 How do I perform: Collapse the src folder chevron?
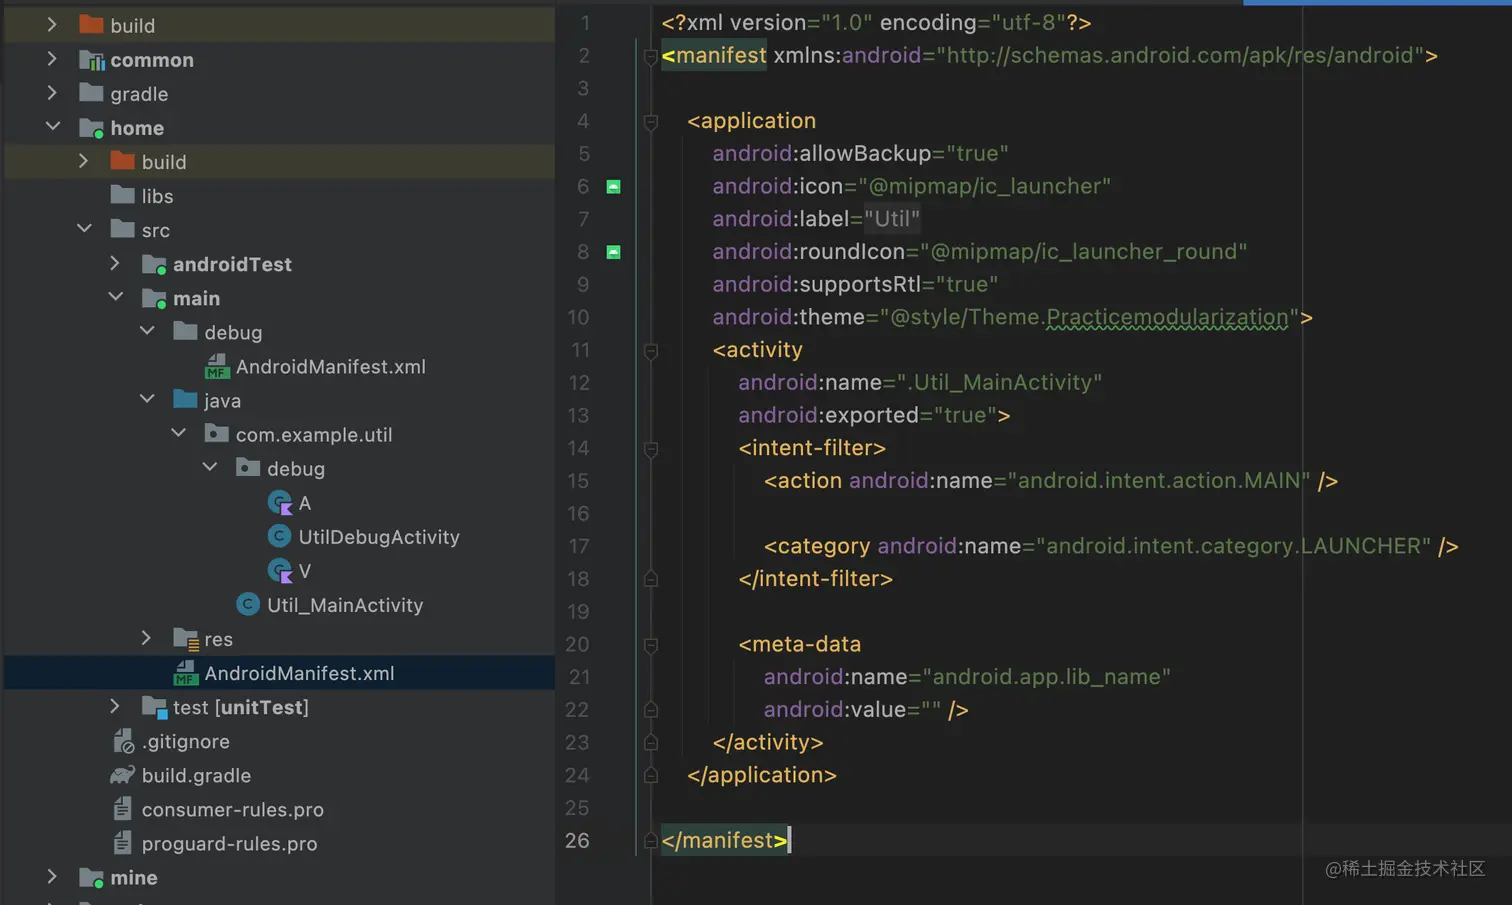84,229
